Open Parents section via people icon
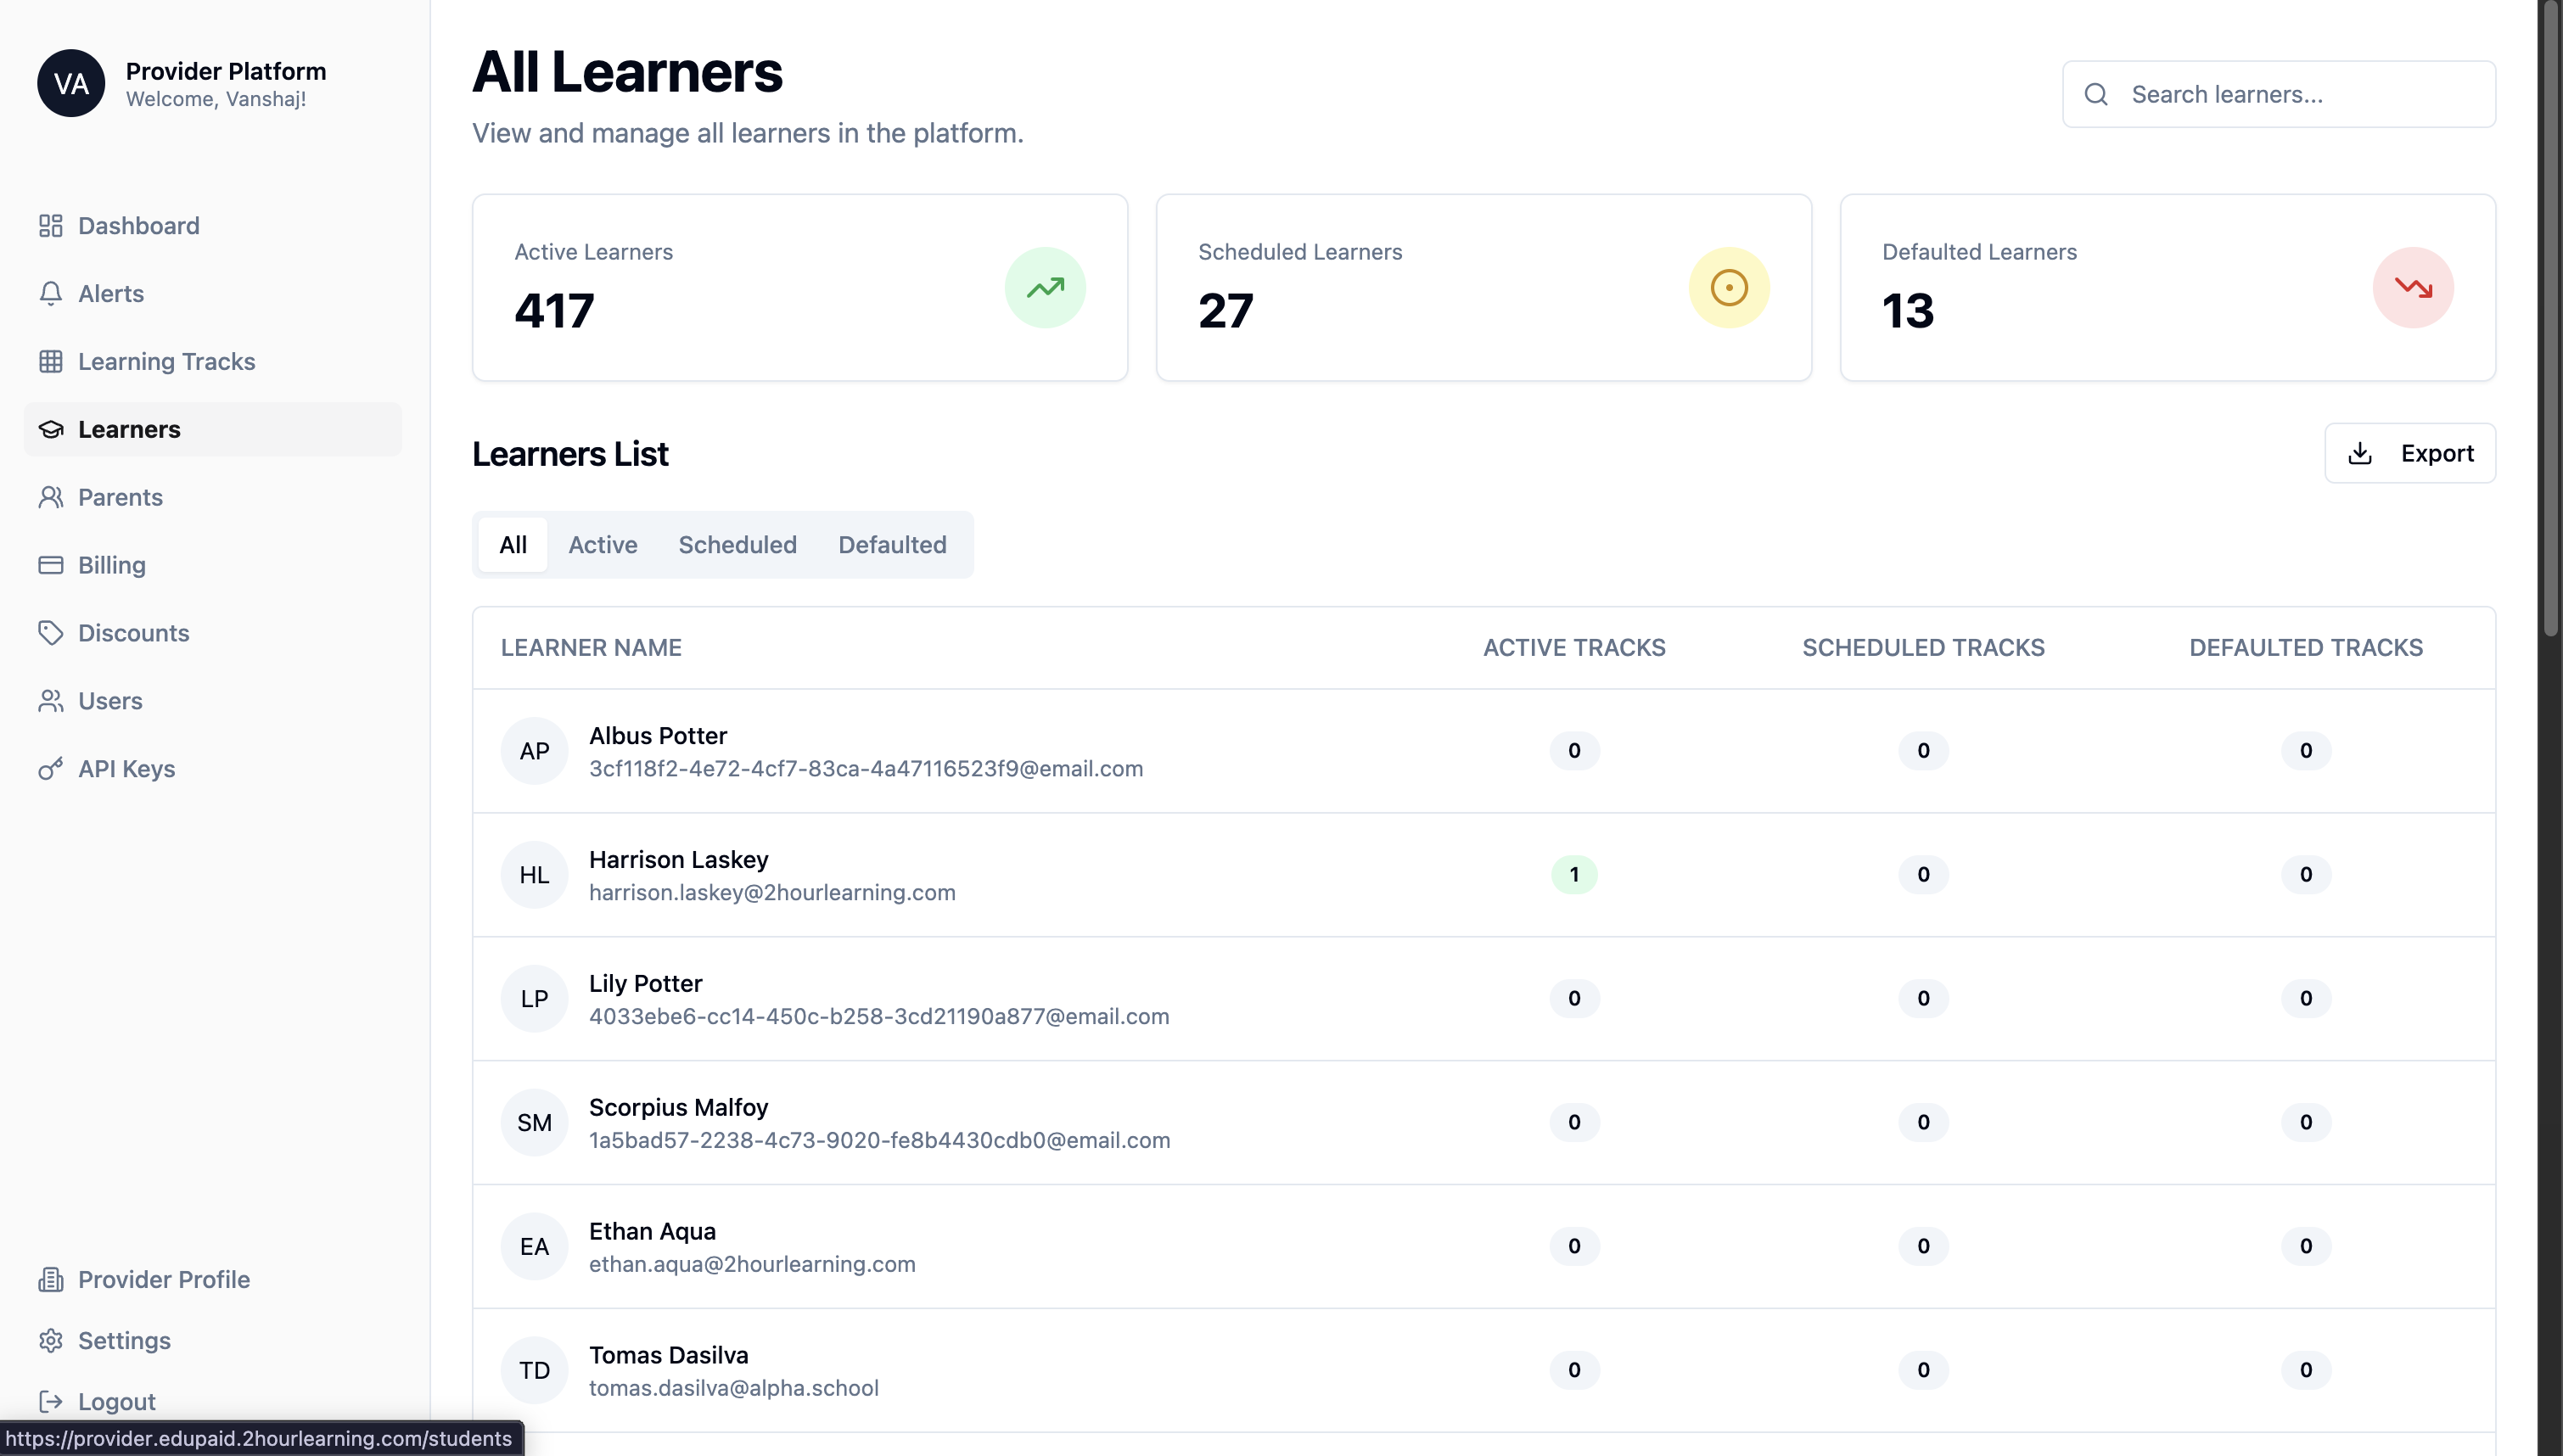Screen dimensions: 2563x1456 click(51, 497)
